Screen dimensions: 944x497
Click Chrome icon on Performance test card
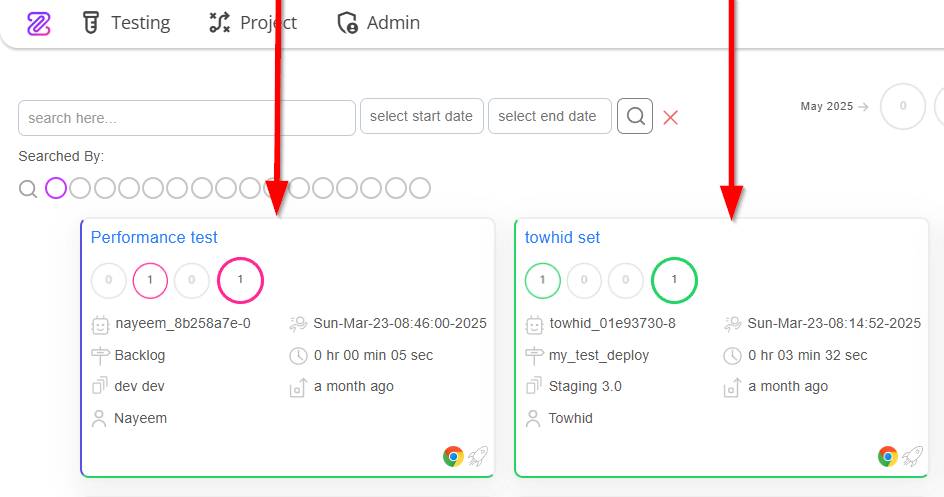point(453,457)
